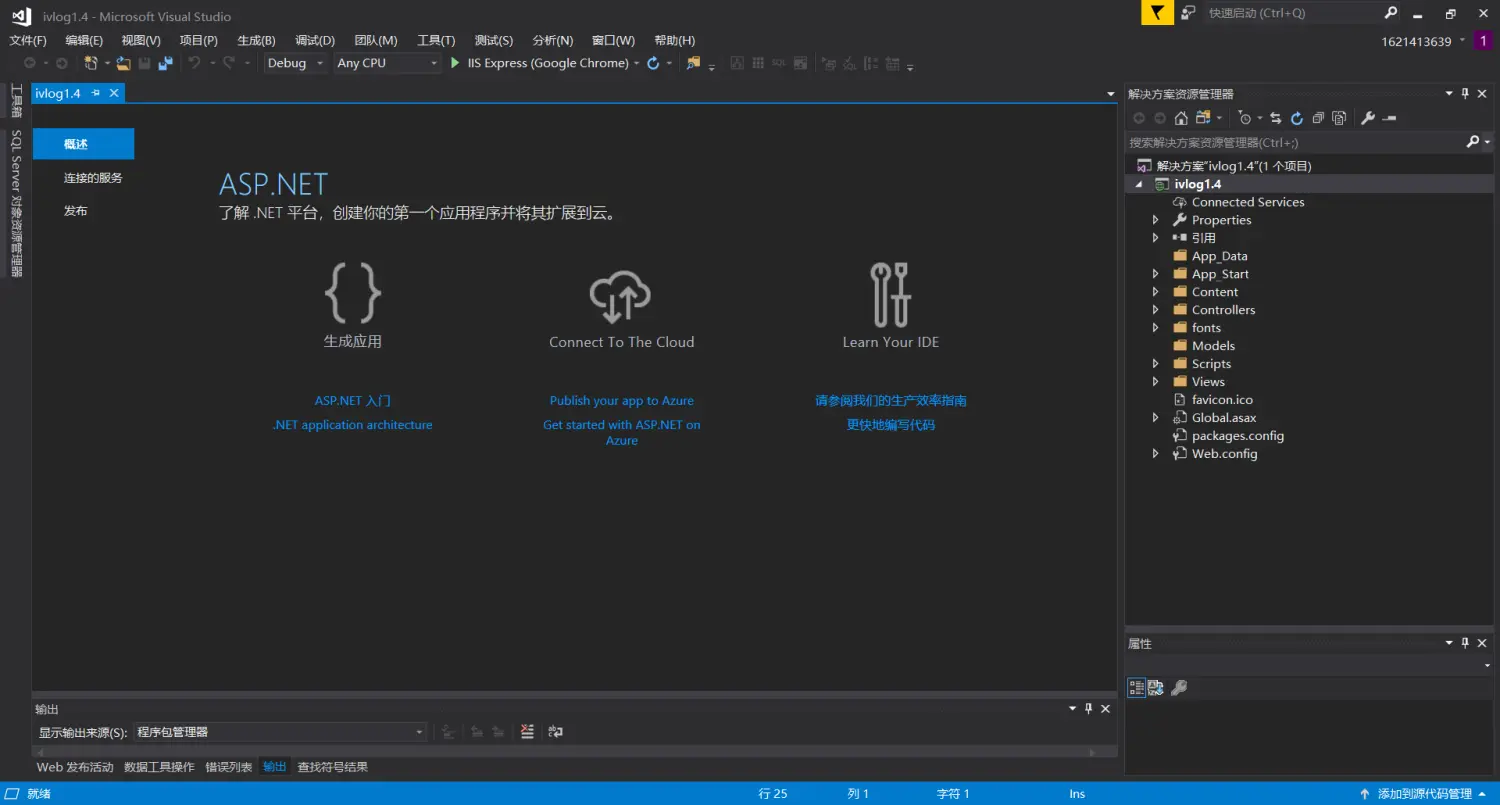Image resolution: width=1500 pixels, height=805 pixels.
Task: Open the Any CPU platform dropdown
Action: click(x=387, y=63)
